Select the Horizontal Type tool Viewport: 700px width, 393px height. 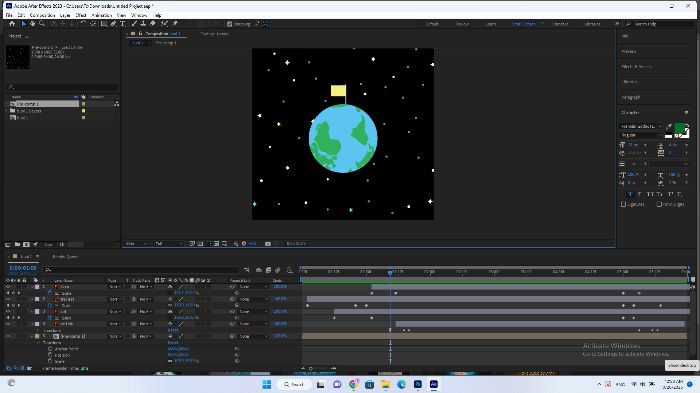(122, 24)
